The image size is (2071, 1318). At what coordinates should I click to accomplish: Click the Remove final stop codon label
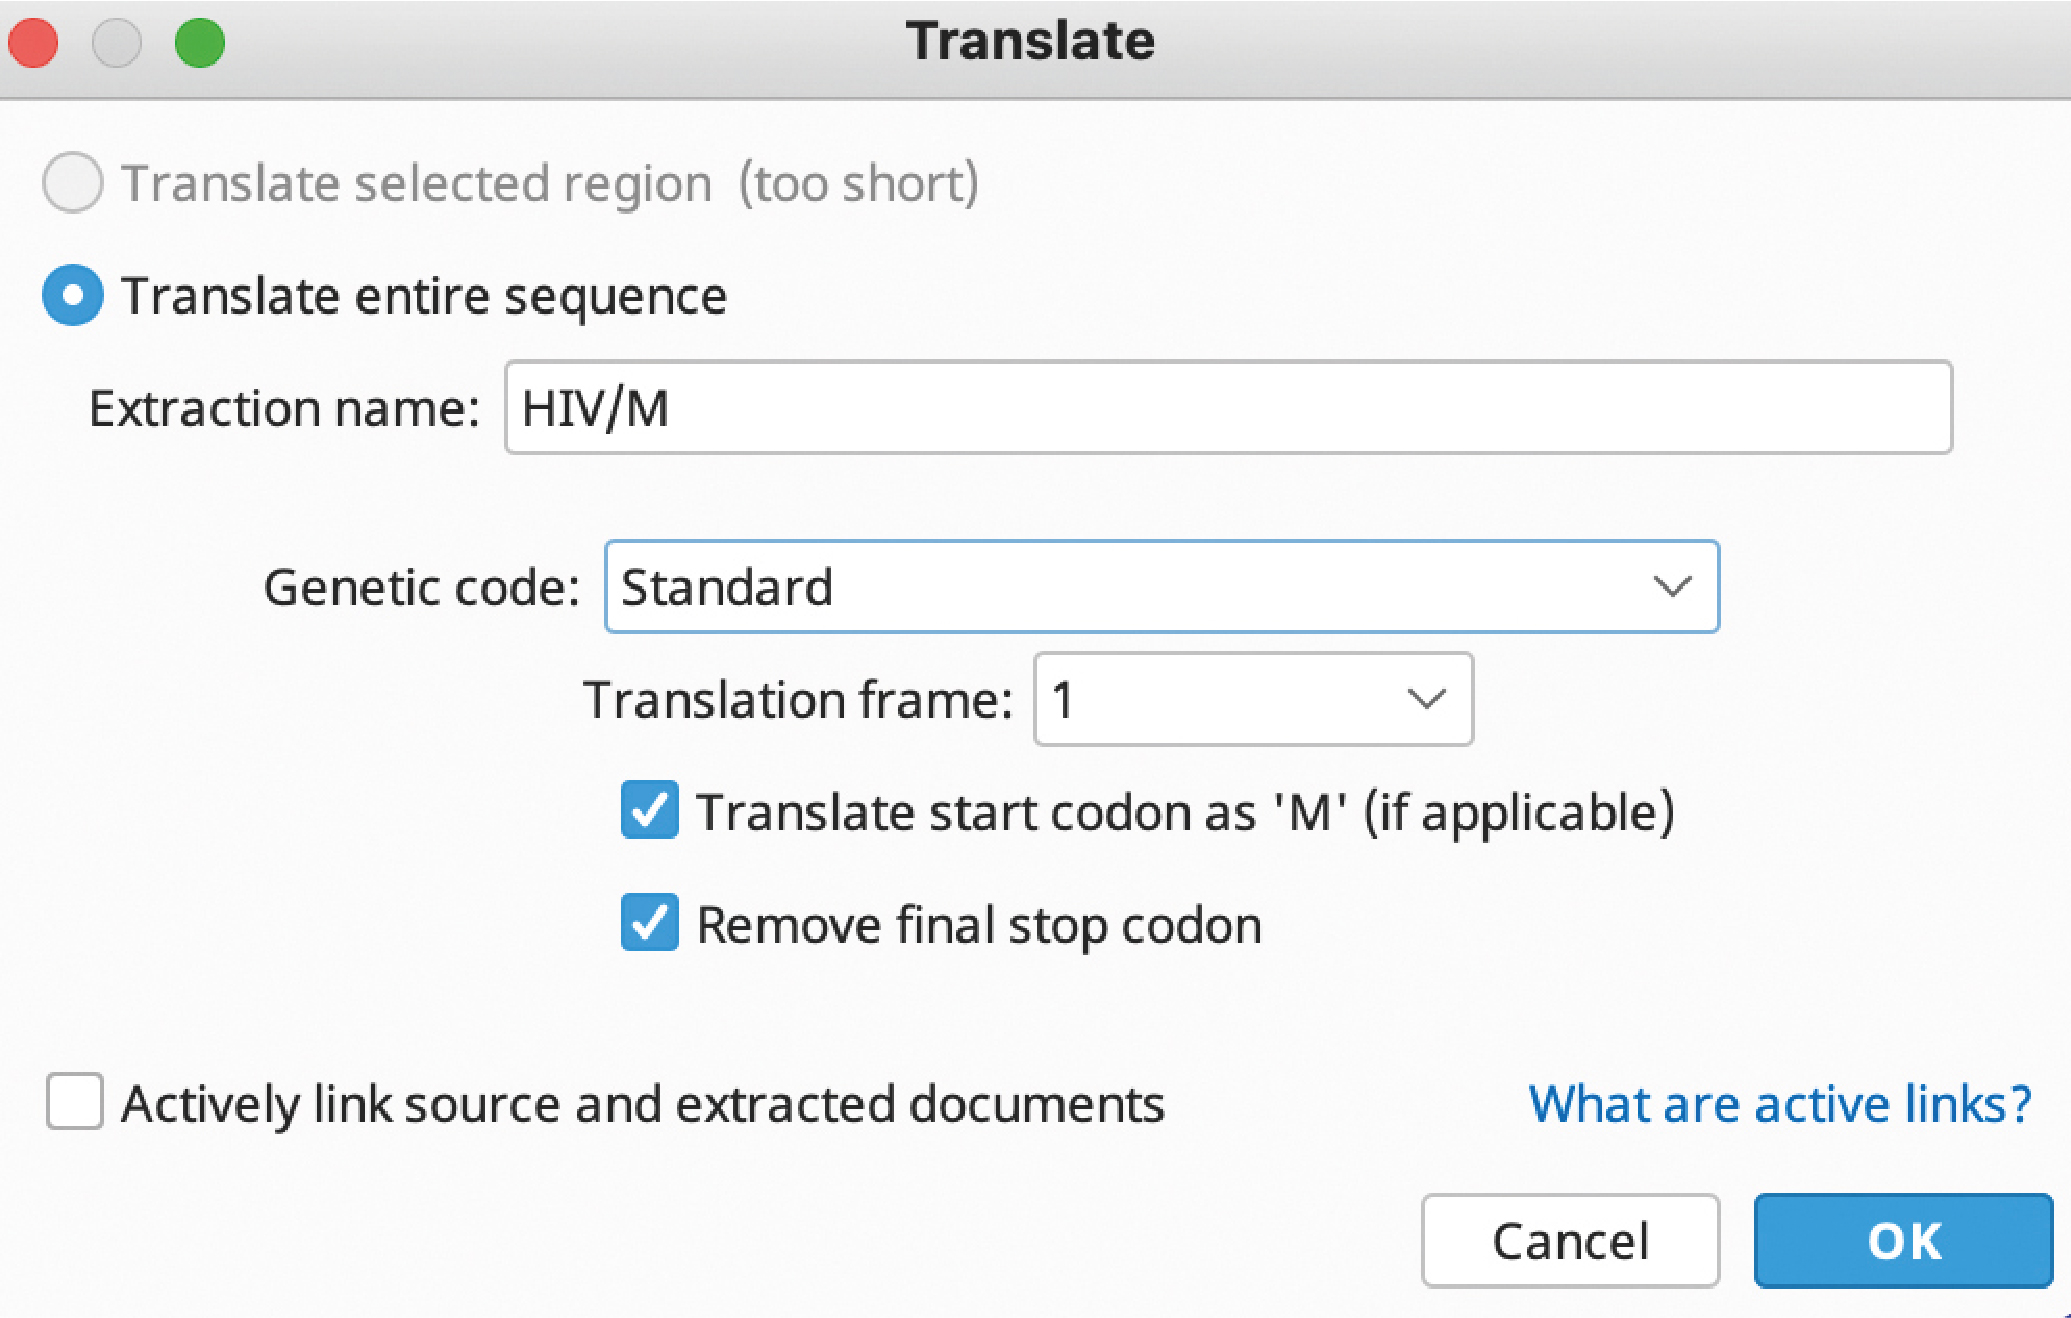979,925
